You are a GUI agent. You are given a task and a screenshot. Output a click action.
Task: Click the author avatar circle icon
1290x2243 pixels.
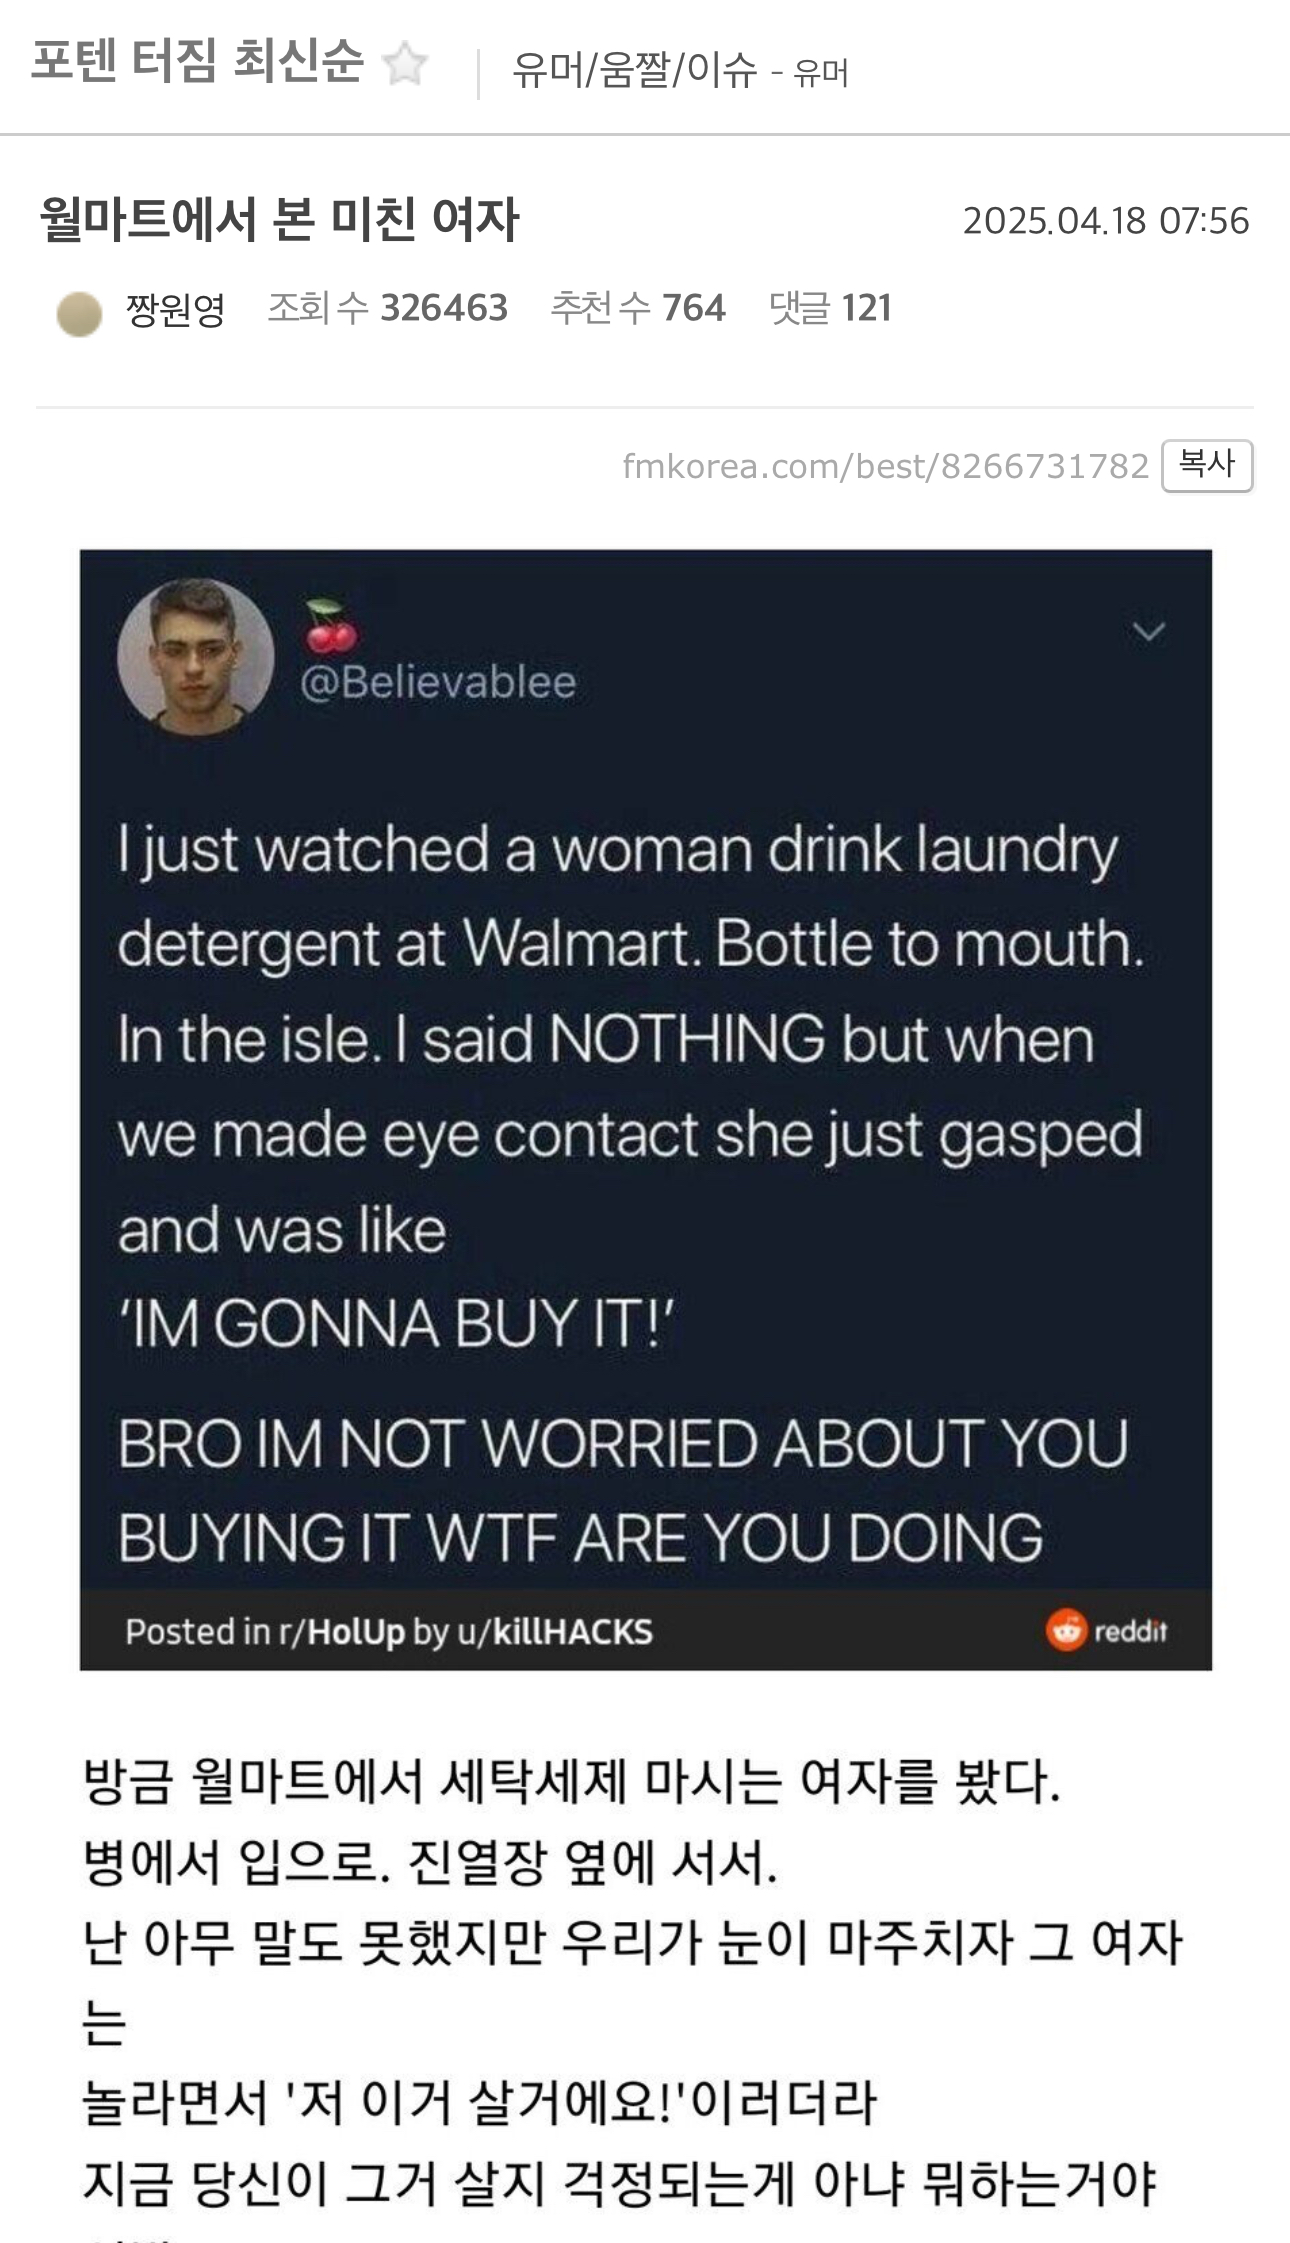(x=80, y=314)
